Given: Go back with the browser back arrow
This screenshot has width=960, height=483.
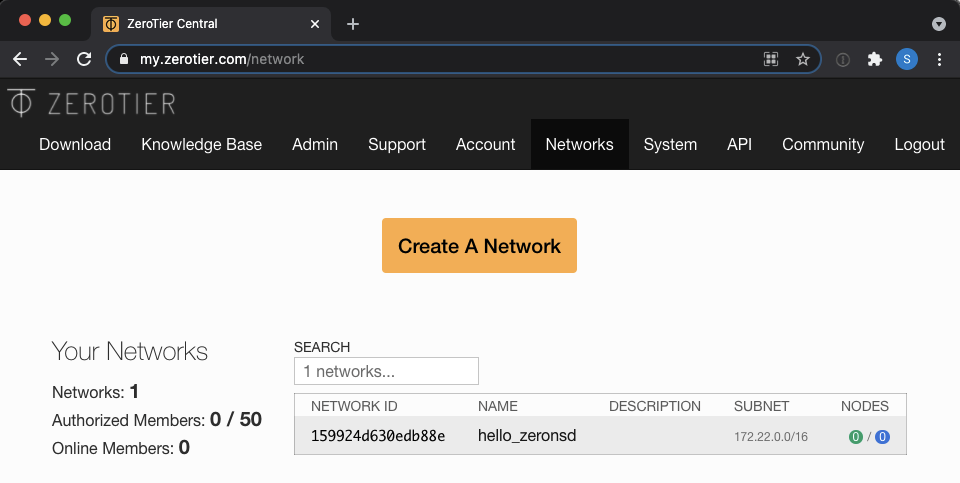Looking at the screenshot, I should pos(20,59).
